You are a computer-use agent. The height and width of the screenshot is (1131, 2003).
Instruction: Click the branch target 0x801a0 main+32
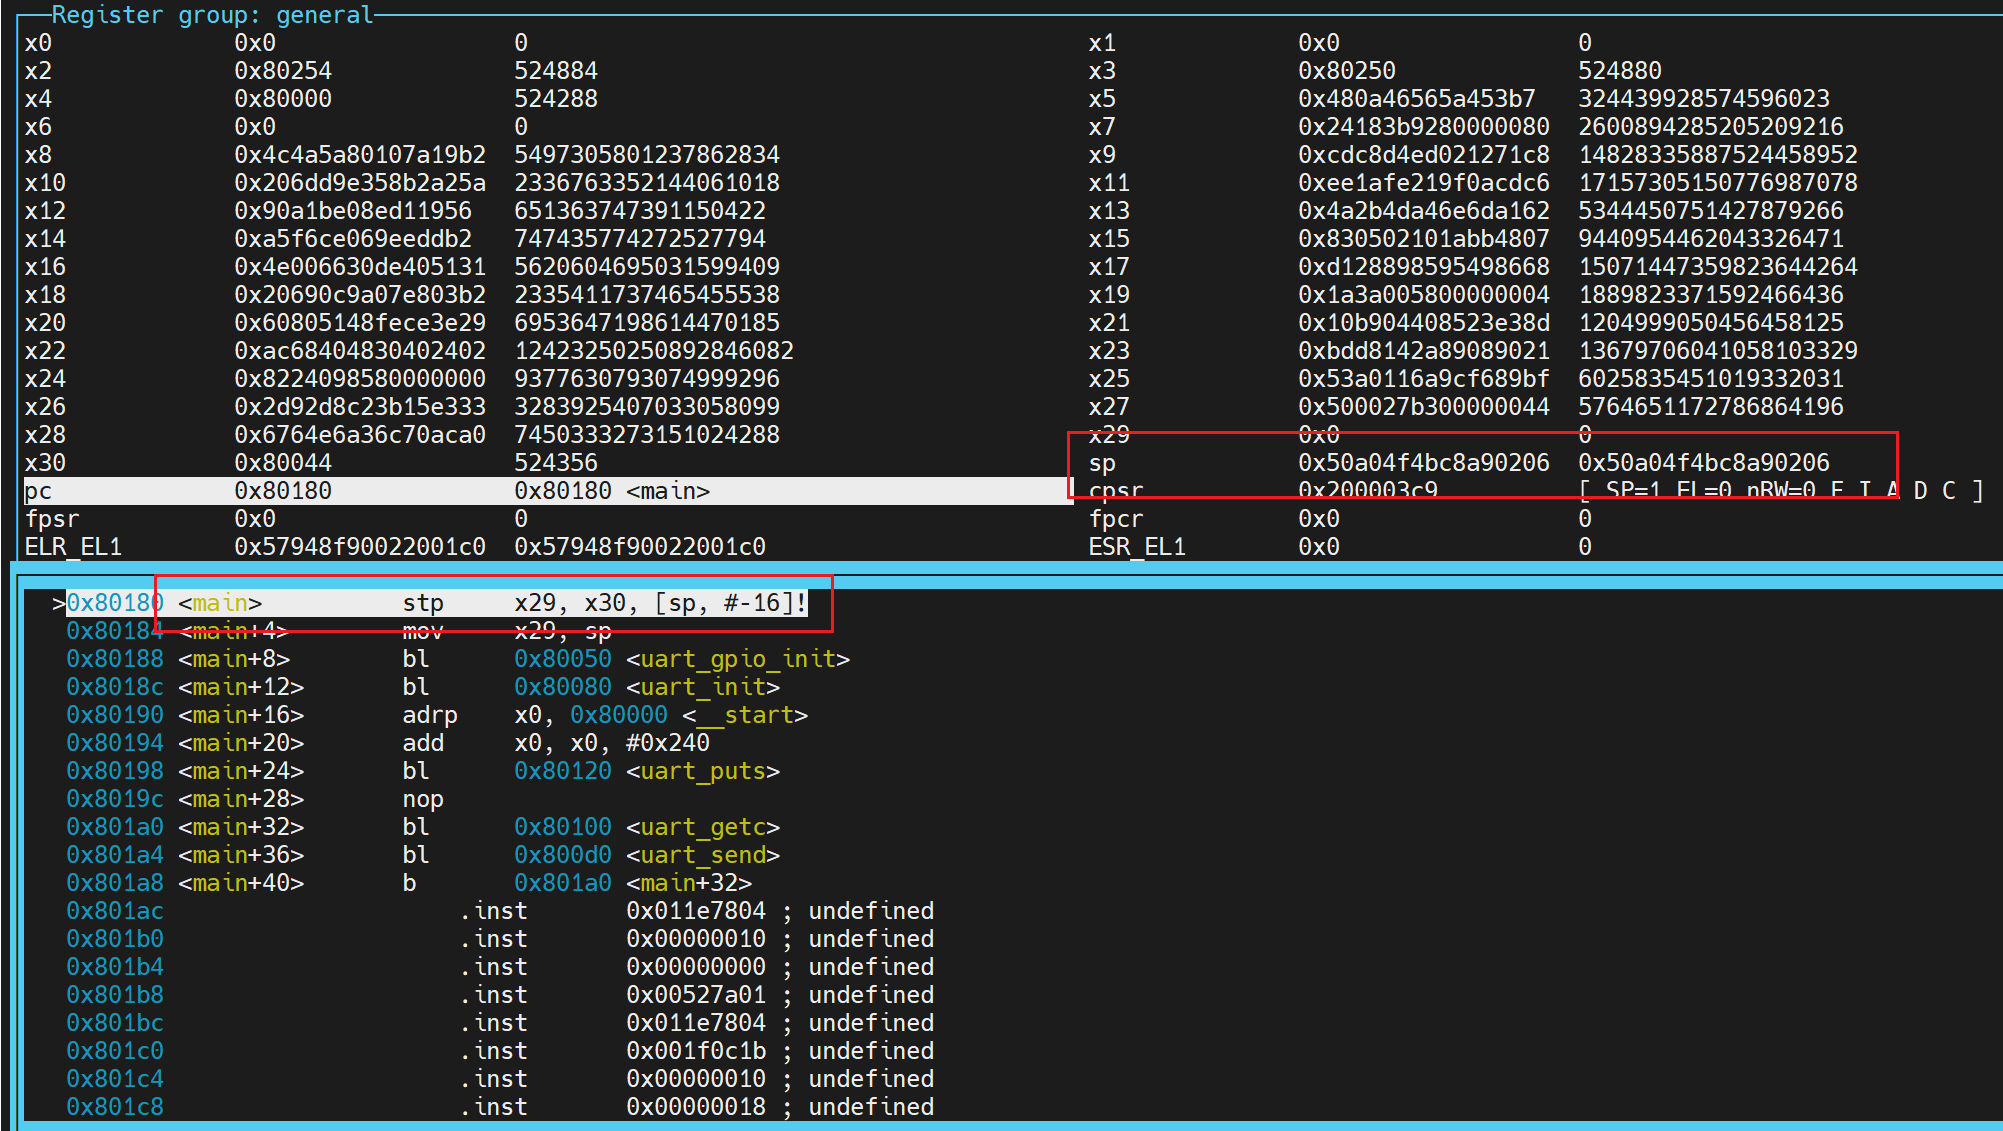pyautogui.click(x=562, y=883)
